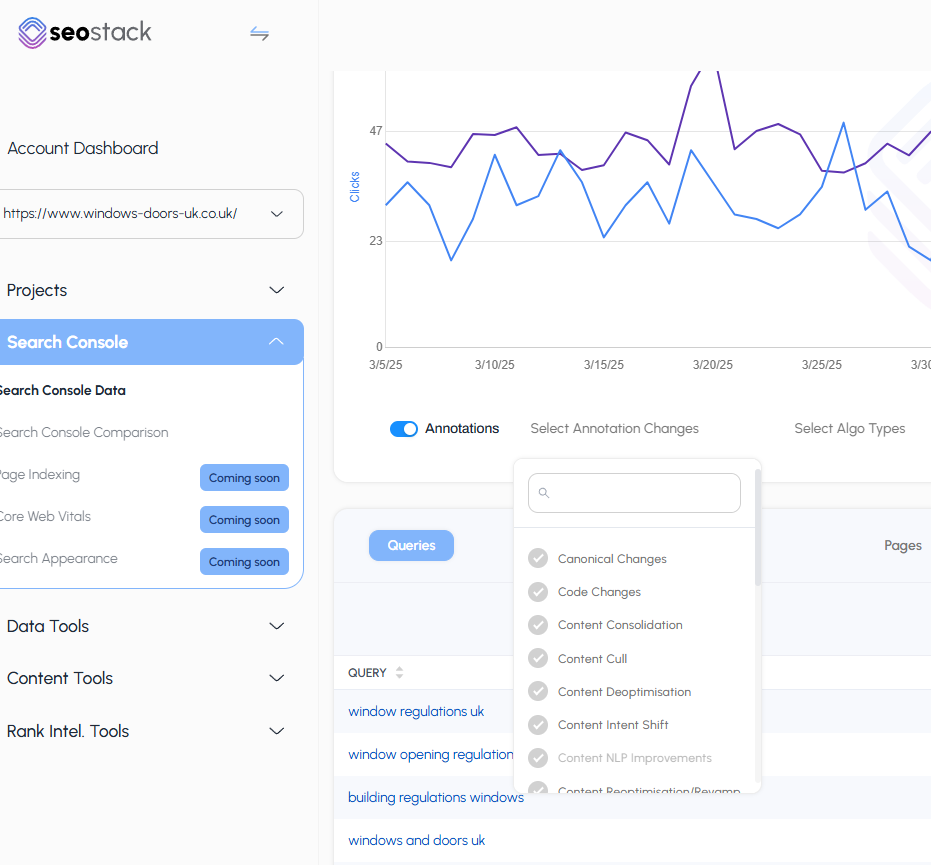Check the Code Changes option
931x865 pixels.
[x=538, y=592]
